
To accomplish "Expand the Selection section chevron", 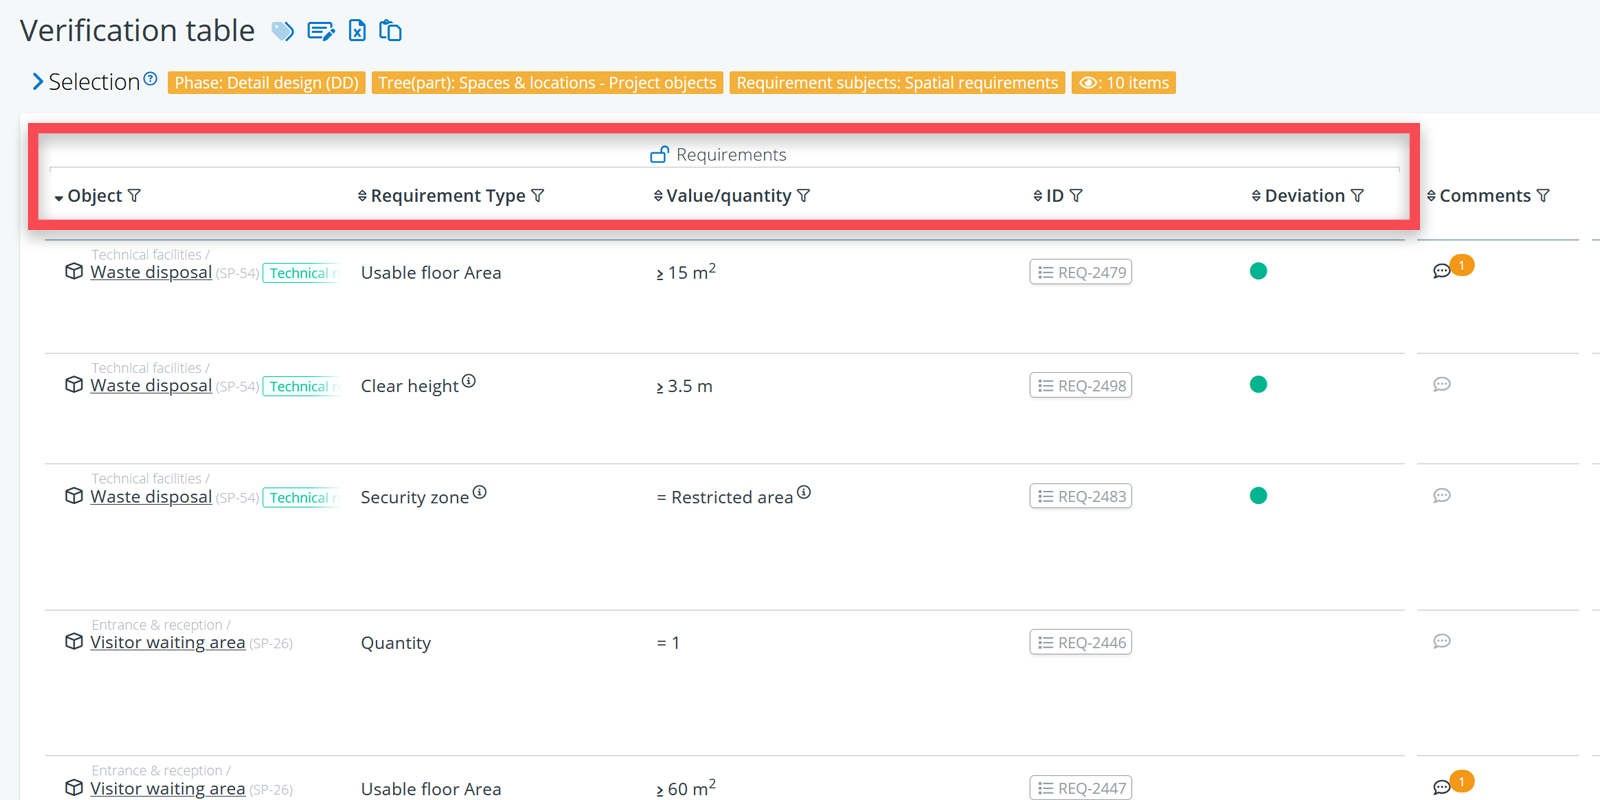I will 37,82.
